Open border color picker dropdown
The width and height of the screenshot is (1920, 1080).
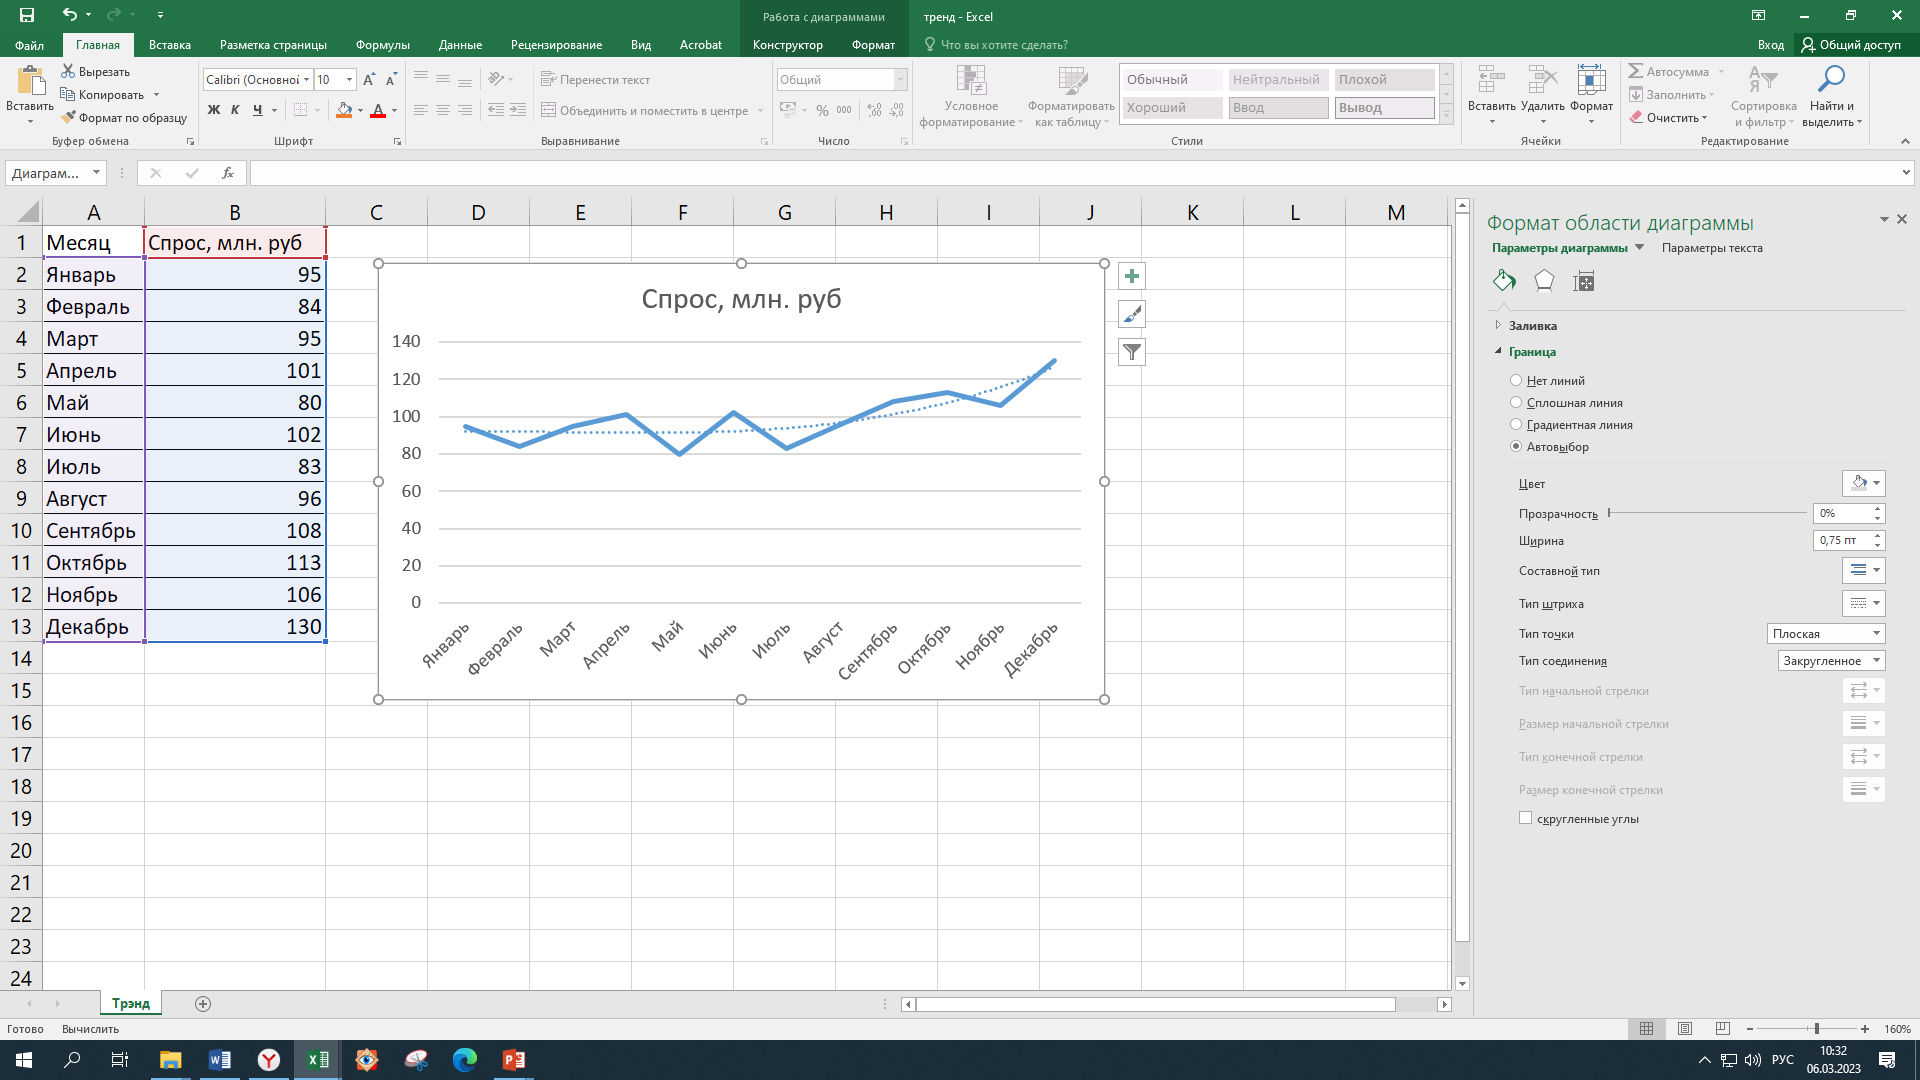click(1863, 483)
